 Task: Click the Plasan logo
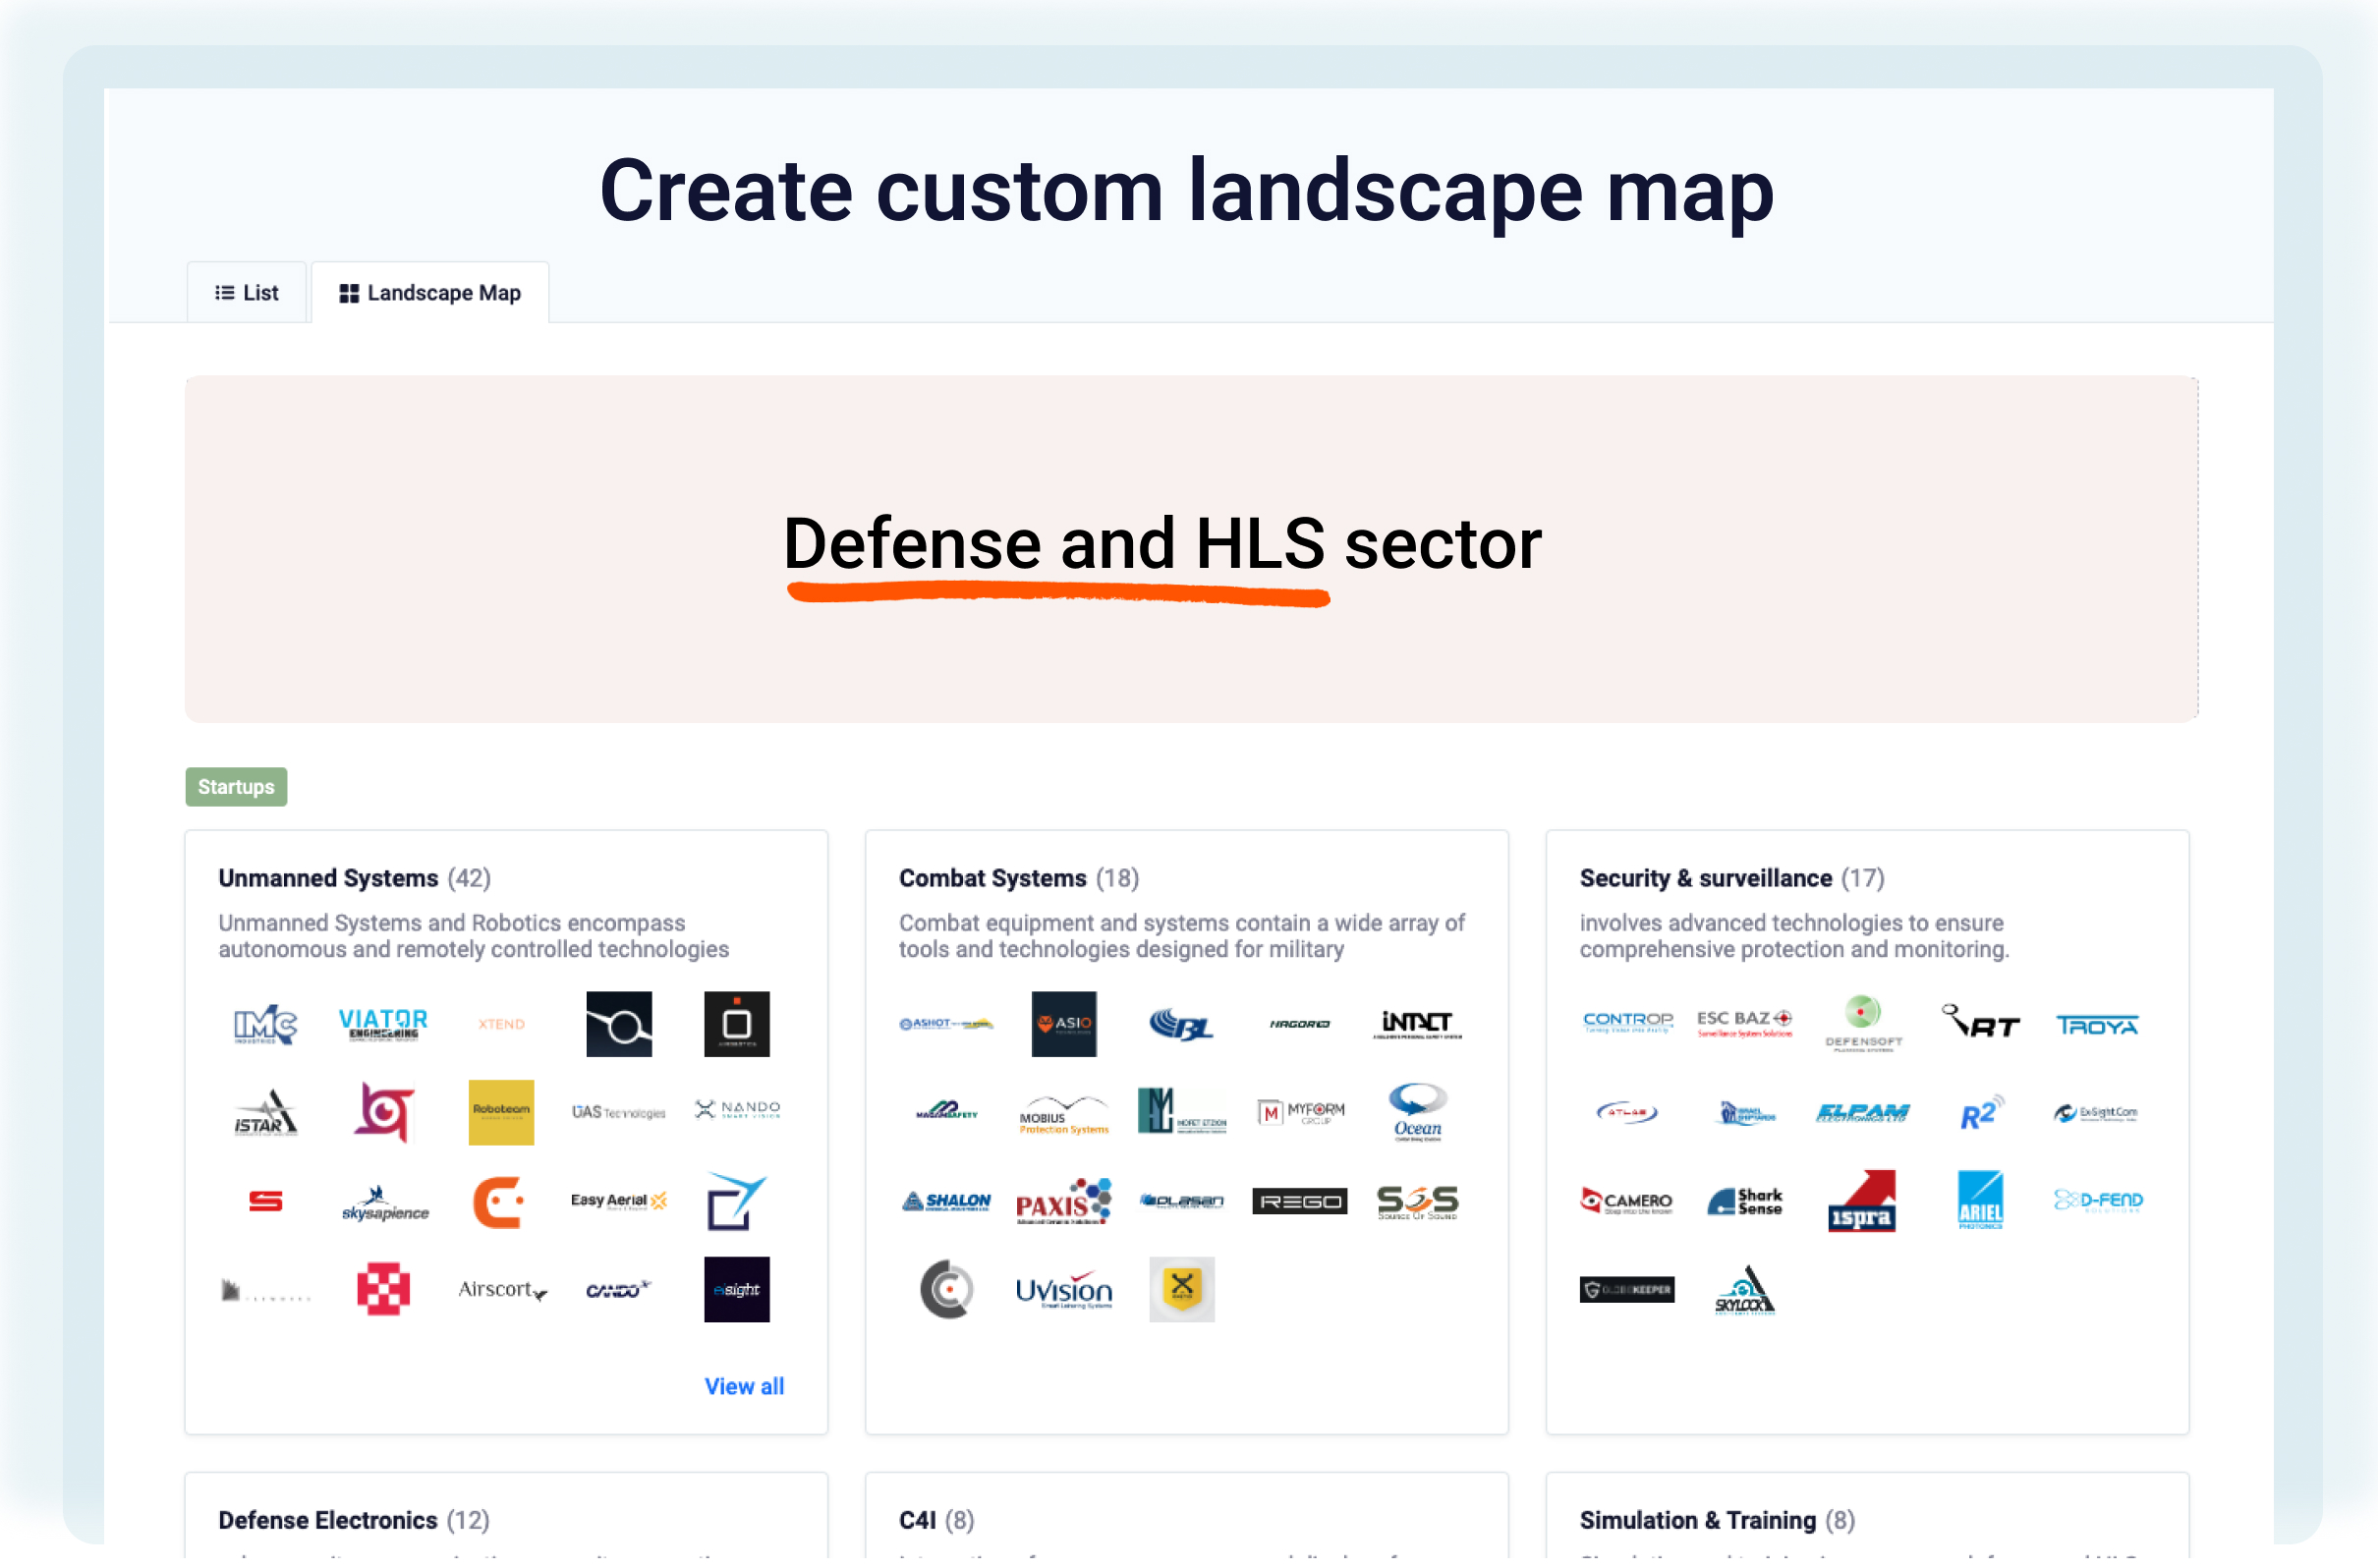pyautogui.click(x=1182, y=1202)
